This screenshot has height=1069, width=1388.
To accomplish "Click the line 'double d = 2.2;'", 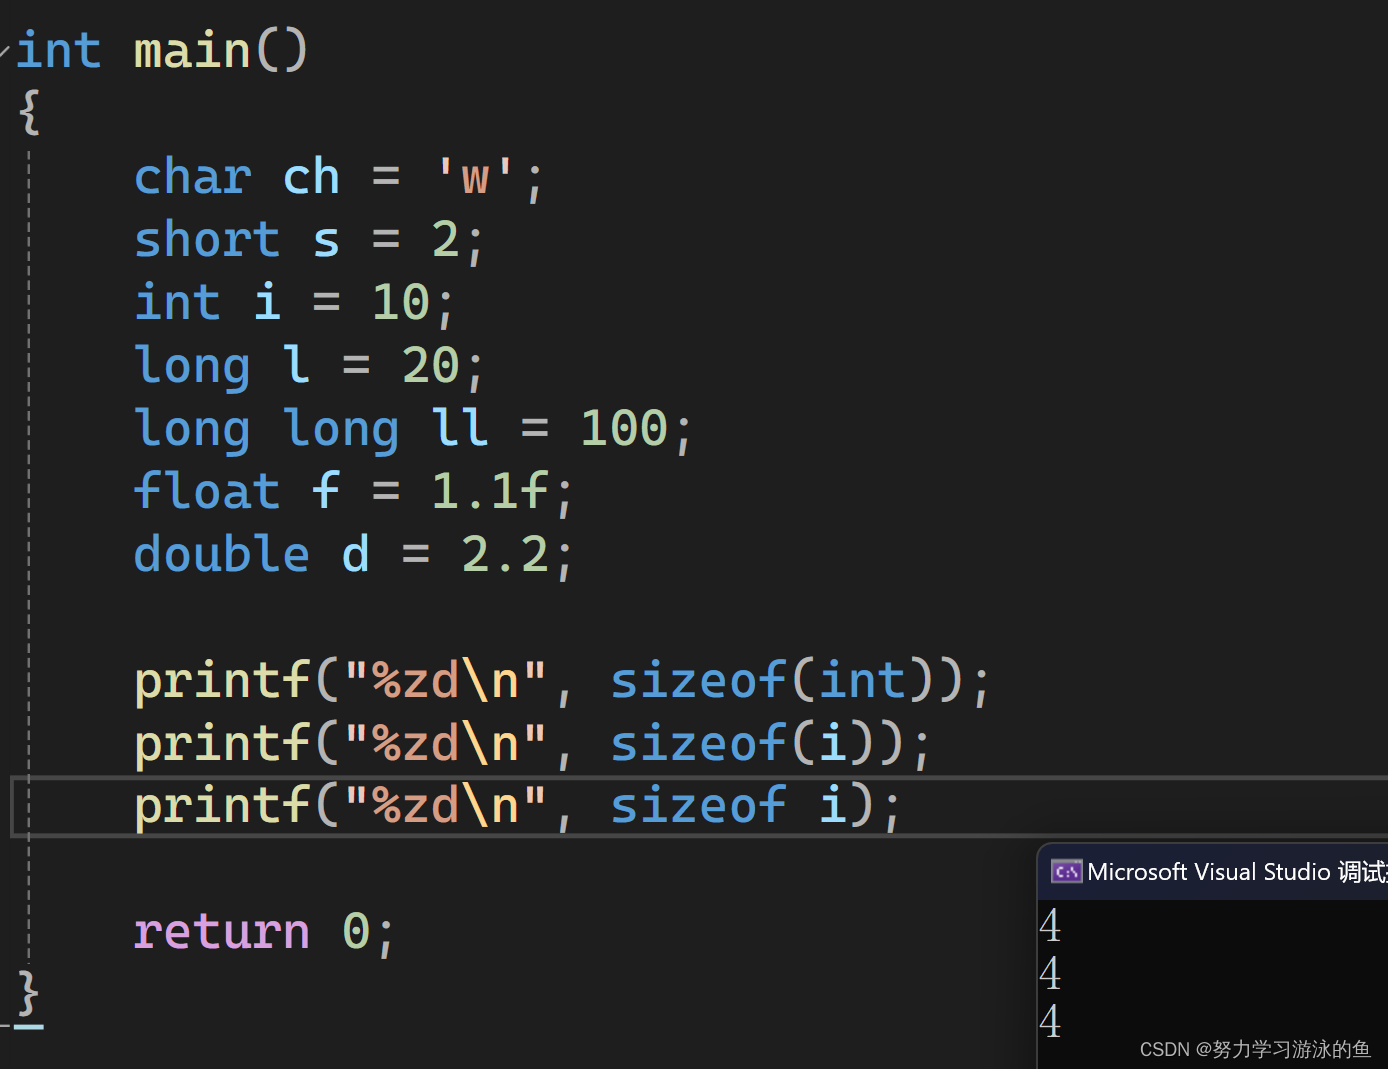I will (x=354, y=555).
